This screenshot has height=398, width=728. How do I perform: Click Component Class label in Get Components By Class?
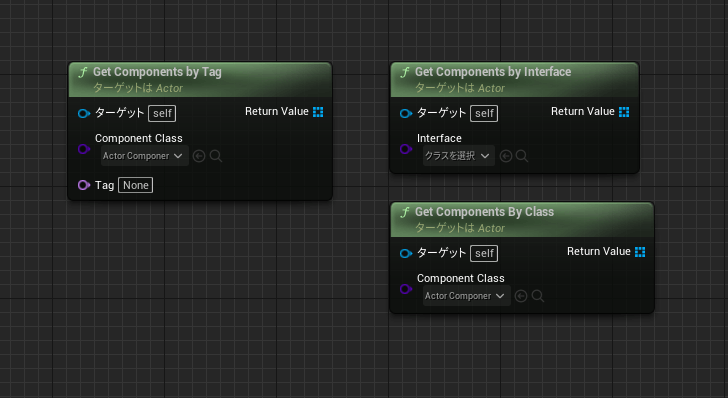click(x=461, y=278)
